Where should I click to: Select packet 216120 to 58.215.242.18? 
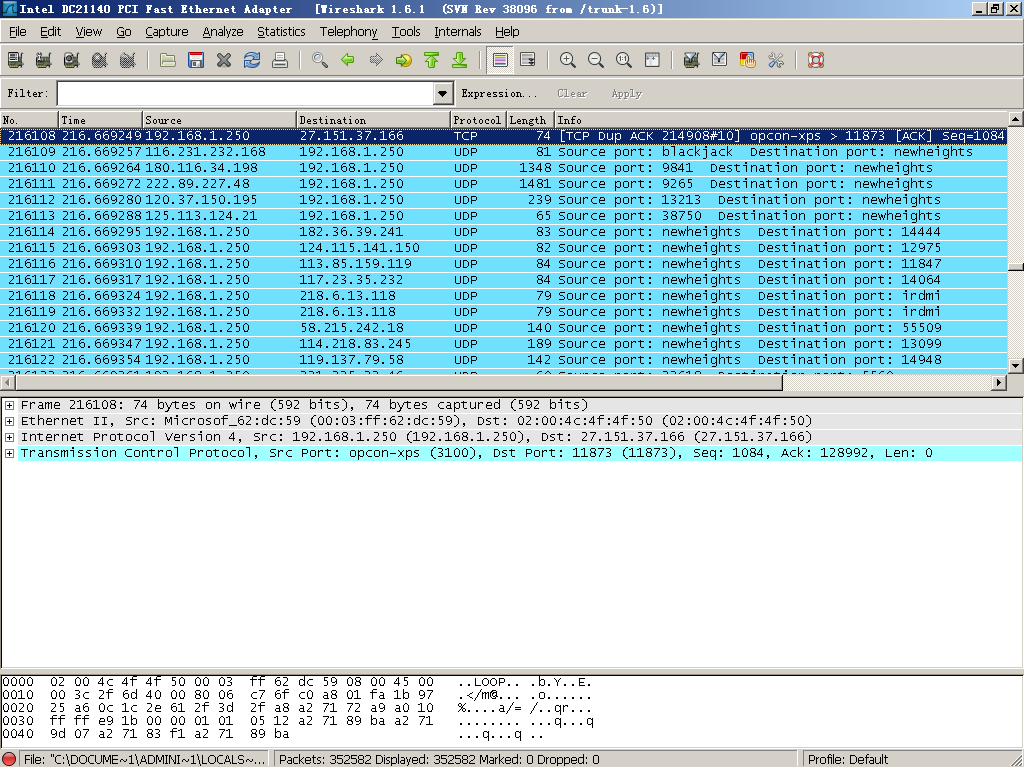pos(504,328)
